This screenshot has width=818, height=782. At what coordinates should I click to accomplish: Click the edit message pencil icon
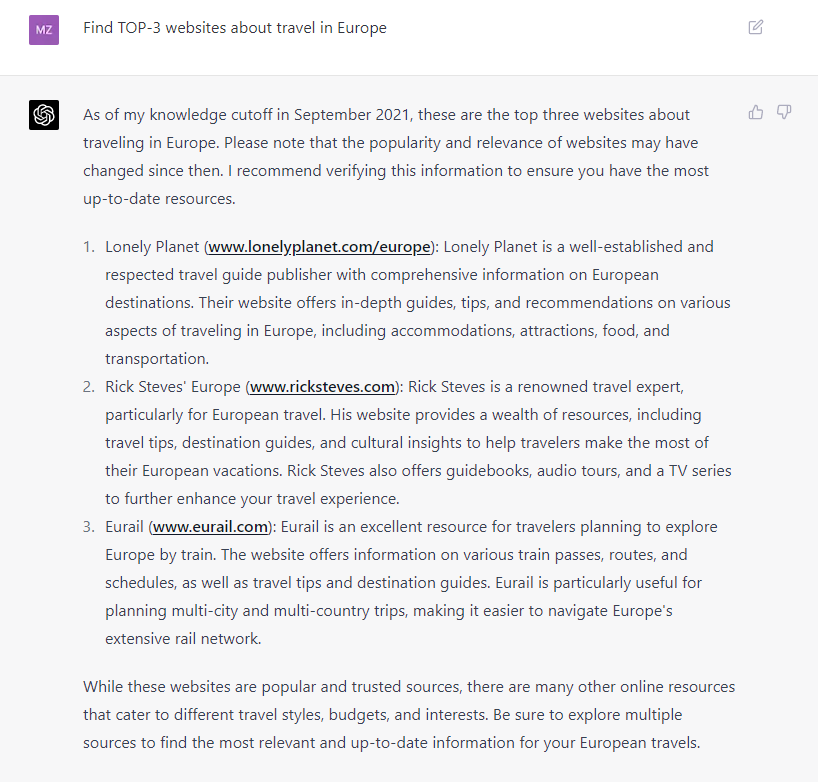[755, 27]
